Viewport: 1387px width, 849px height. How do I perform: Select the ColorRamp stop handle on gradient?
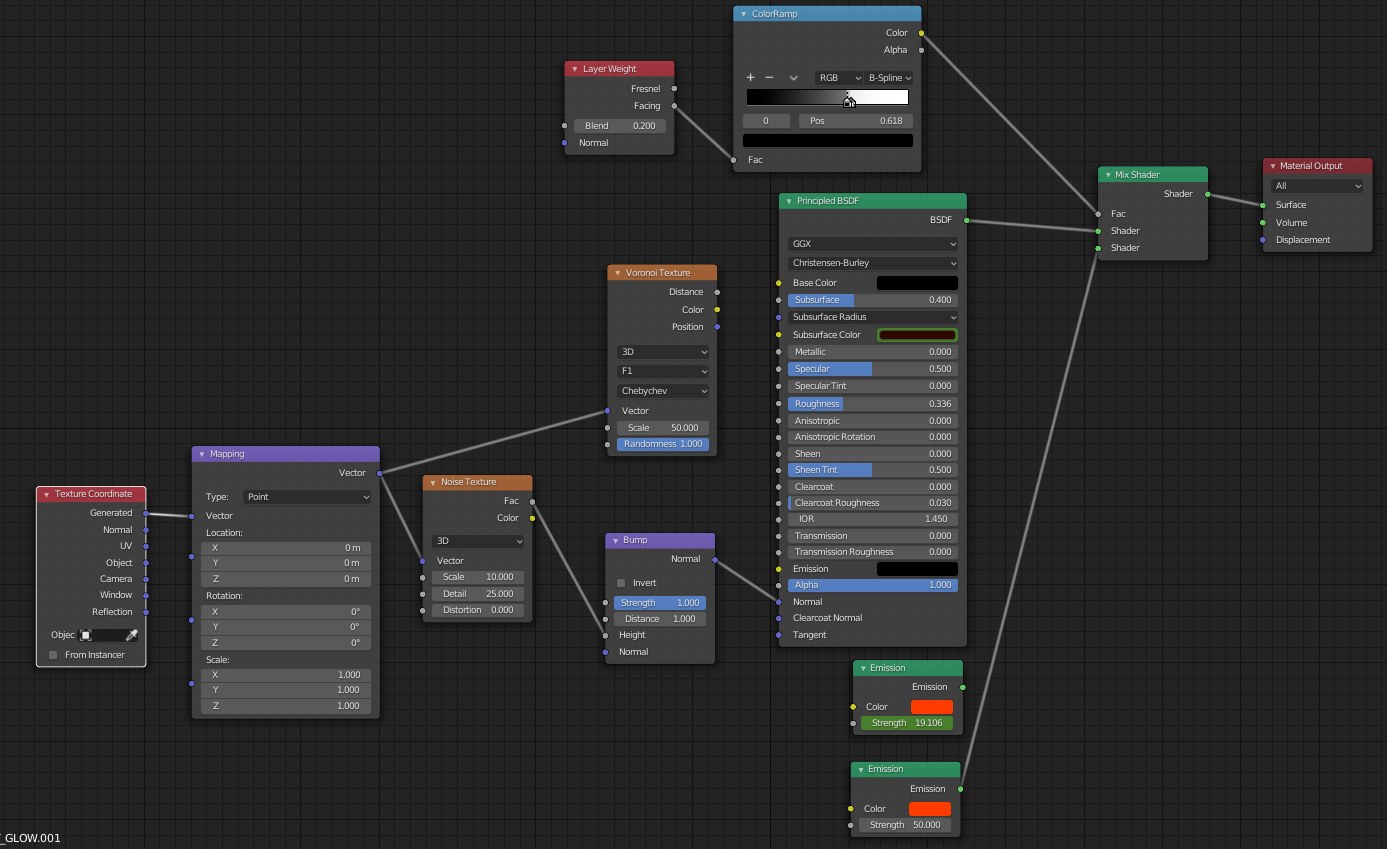click(x=849, y=100)
